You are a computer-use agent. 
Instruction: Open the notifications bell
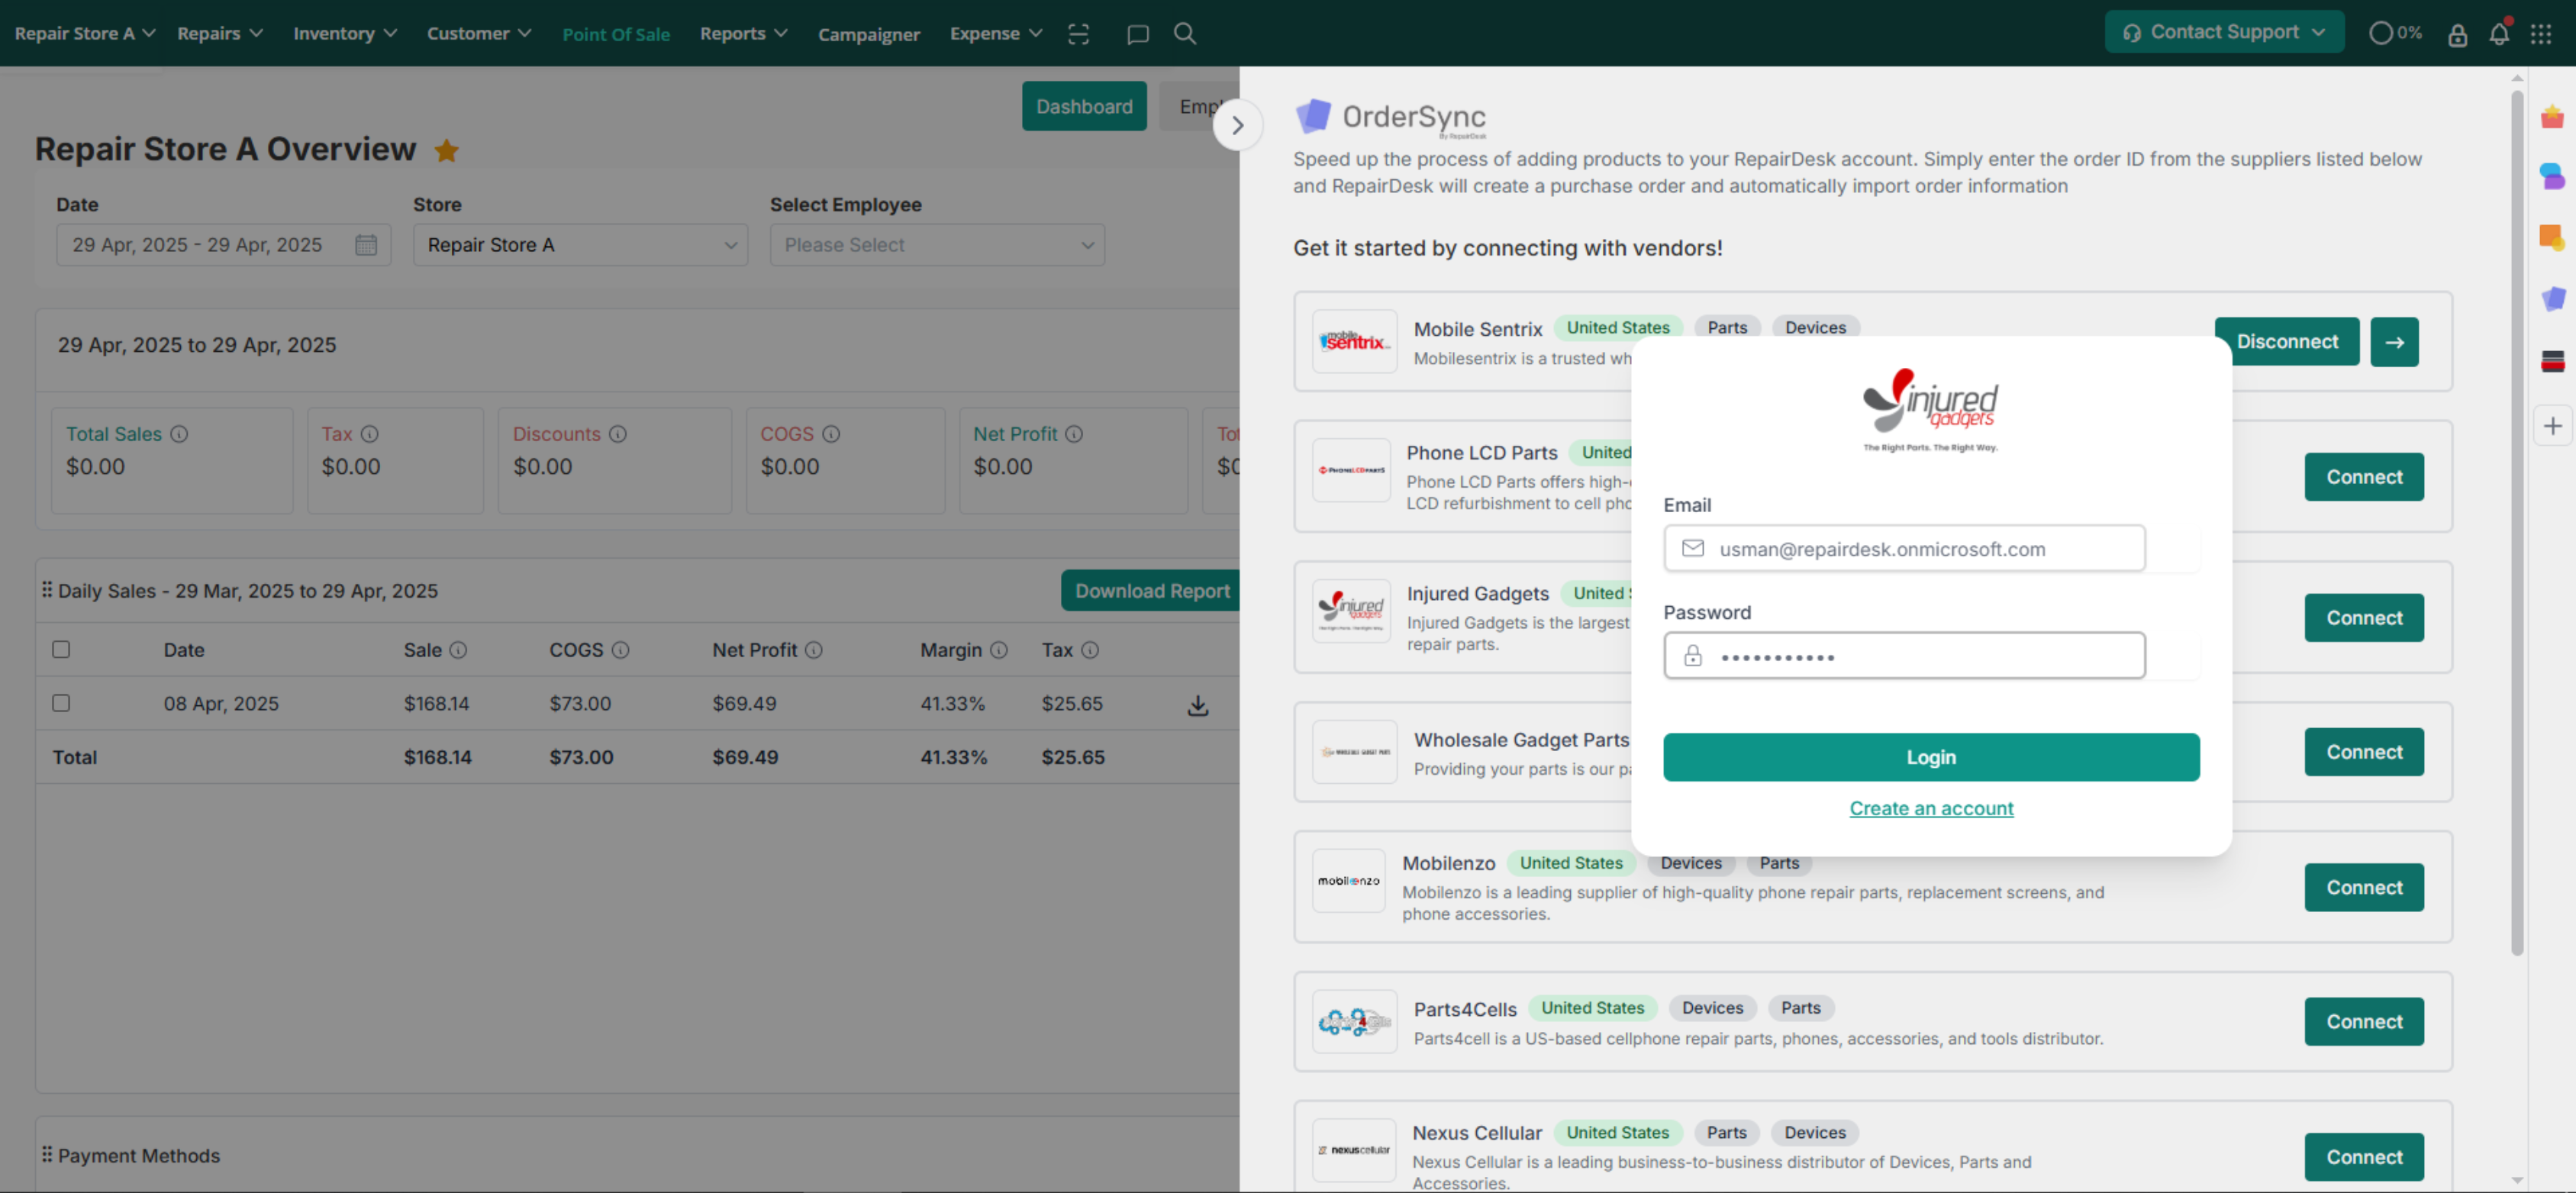pos(2499,34)
